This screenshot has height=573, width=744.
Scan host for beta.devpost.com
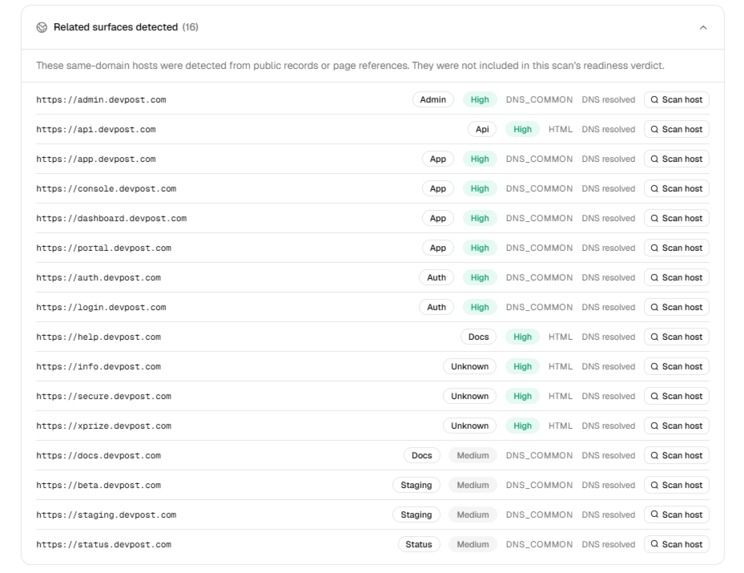coord(676,485)
